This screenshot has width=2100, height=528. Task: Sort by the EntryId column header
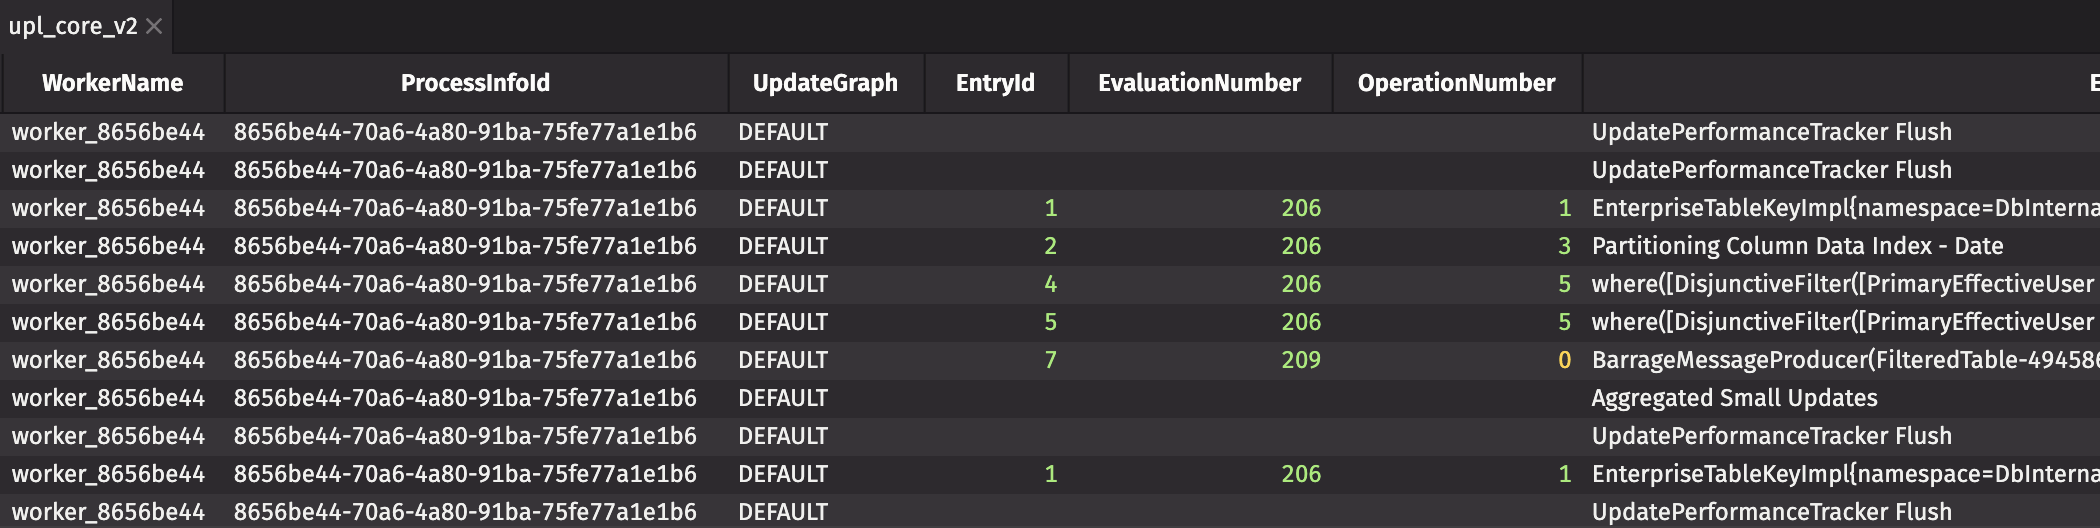point(995,83)
